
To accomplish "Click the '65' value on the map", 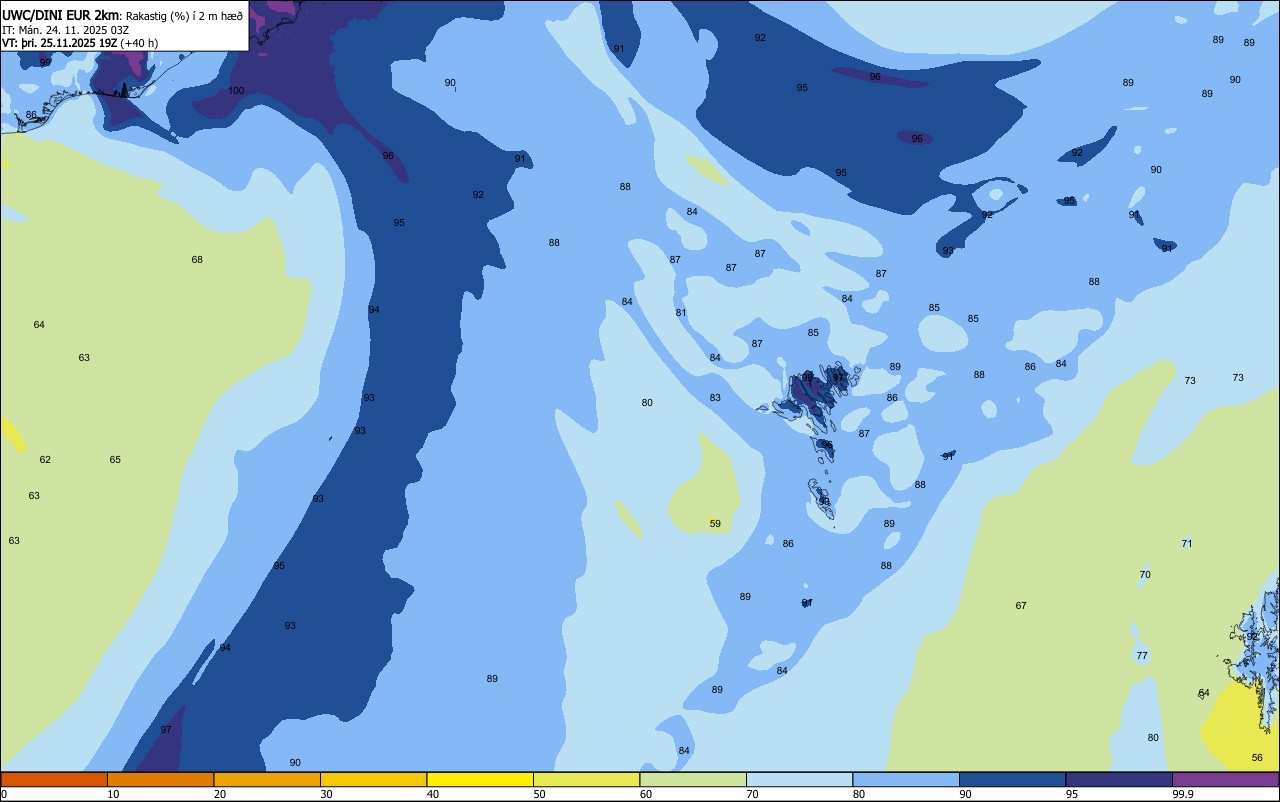I will [x=115, y=460].
